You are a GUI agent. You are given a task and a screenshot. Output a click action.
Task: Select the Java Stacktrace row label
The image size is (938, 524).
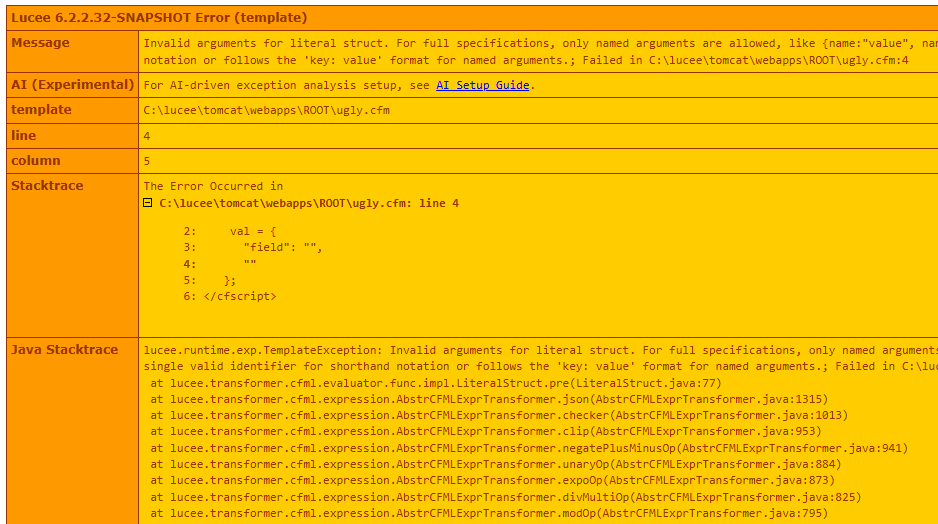[65, 349]
